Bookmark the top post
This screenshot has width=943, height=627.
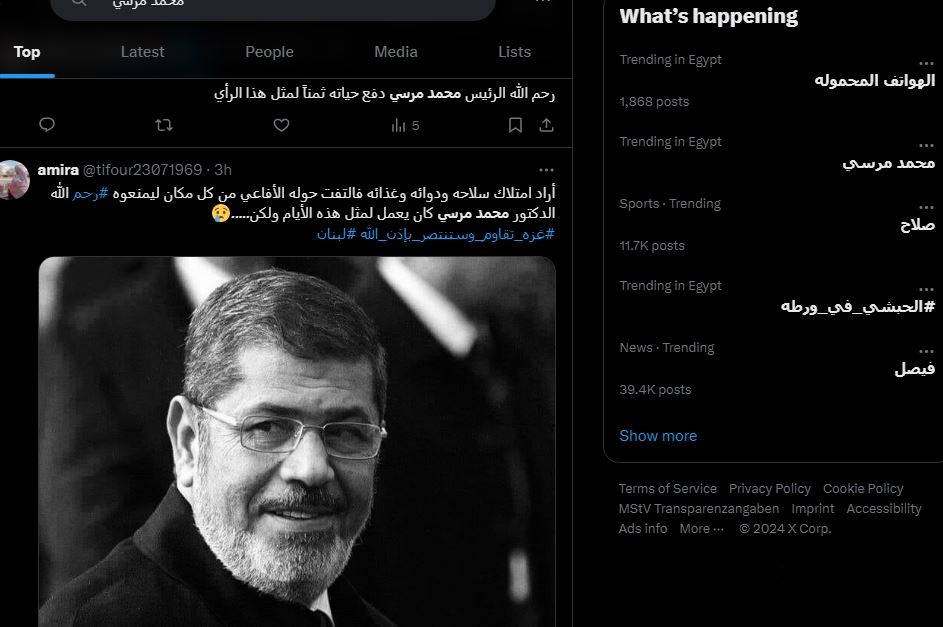pos(515,125)
